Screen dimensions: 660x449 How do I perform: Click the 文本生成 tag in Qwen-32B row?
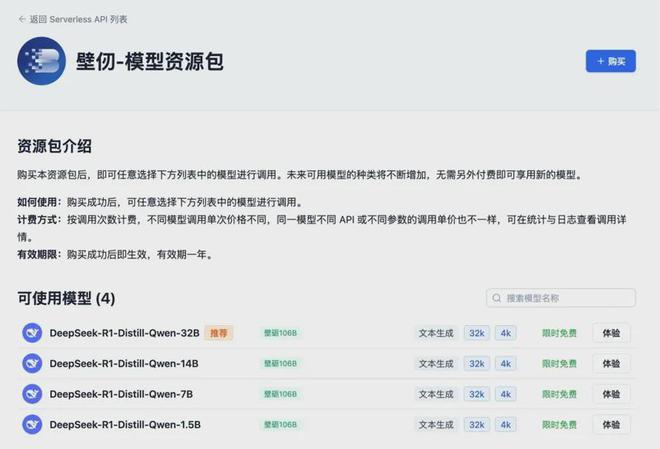[x=436, y=333]
